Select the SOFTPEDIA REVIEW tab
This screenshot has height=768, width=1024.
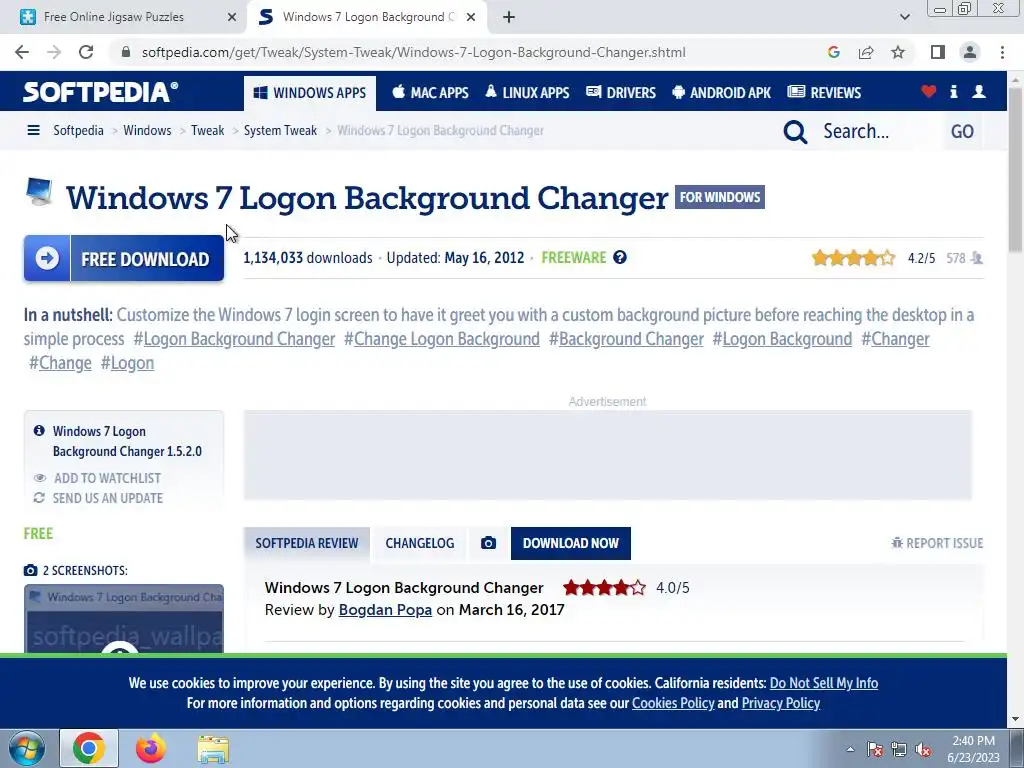coord(307,543)
